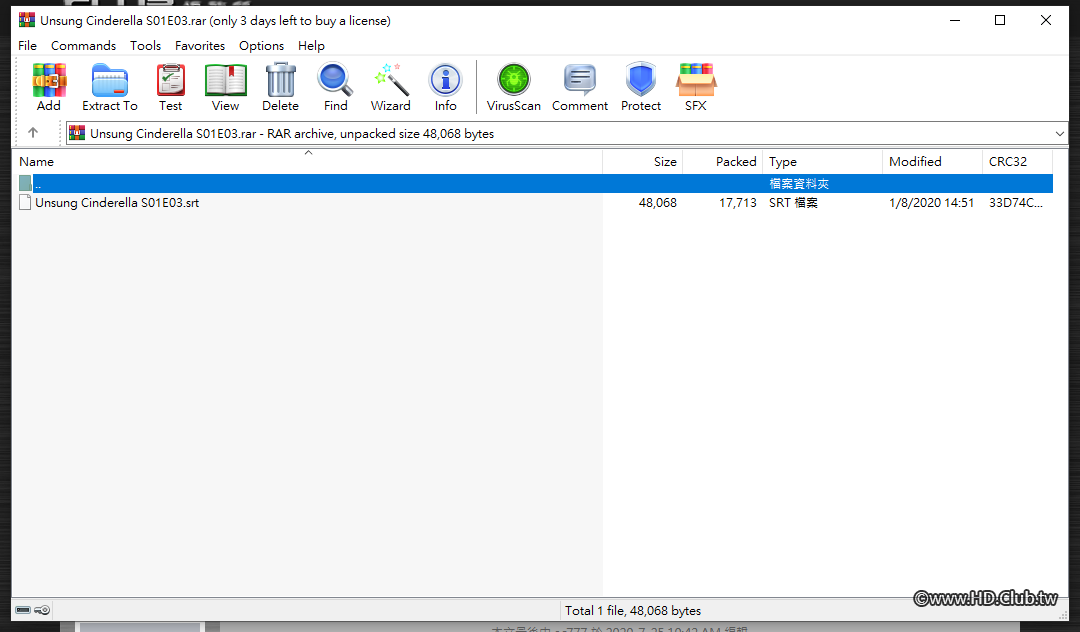Open the Help menu
The height and width of the screenshot is (632, 1080).
311,45
